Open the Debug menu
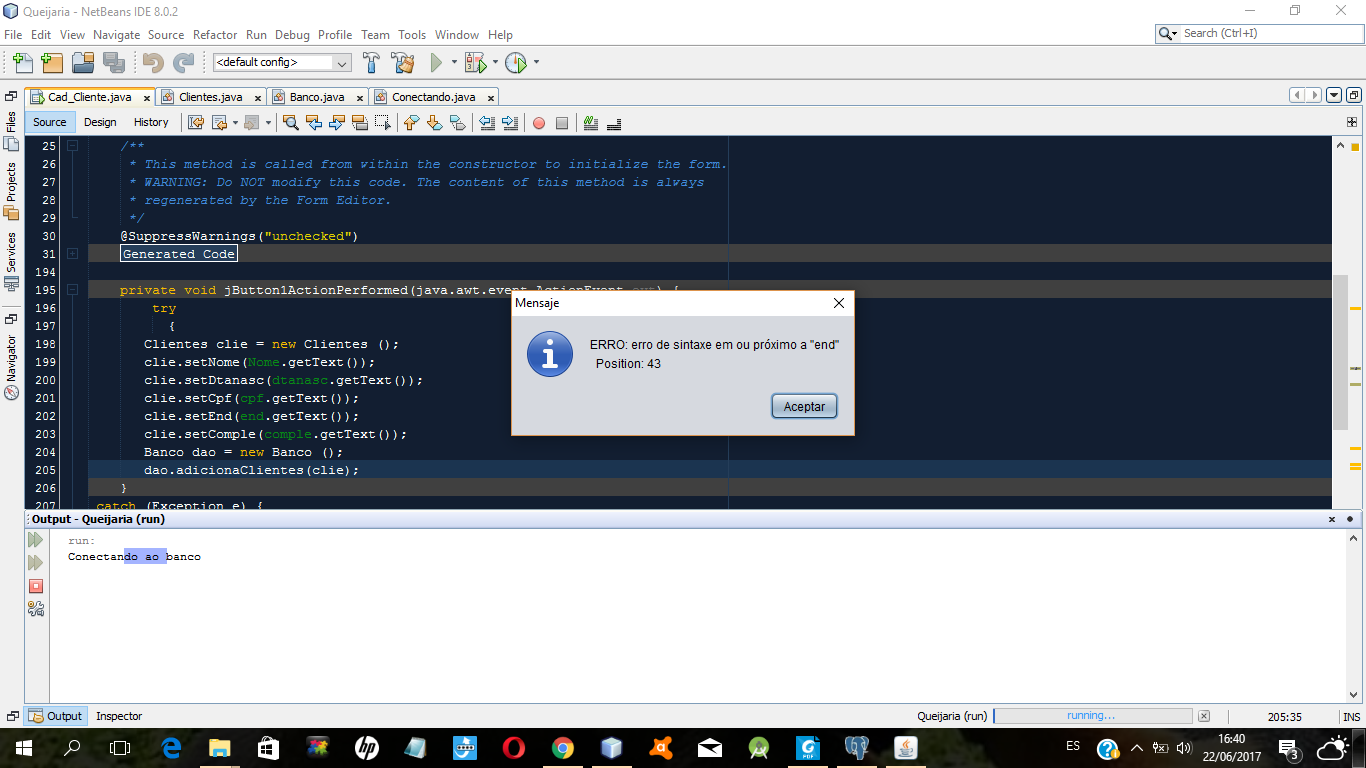Viewport: 1366px width, 768px height. (x=292, y=34)
